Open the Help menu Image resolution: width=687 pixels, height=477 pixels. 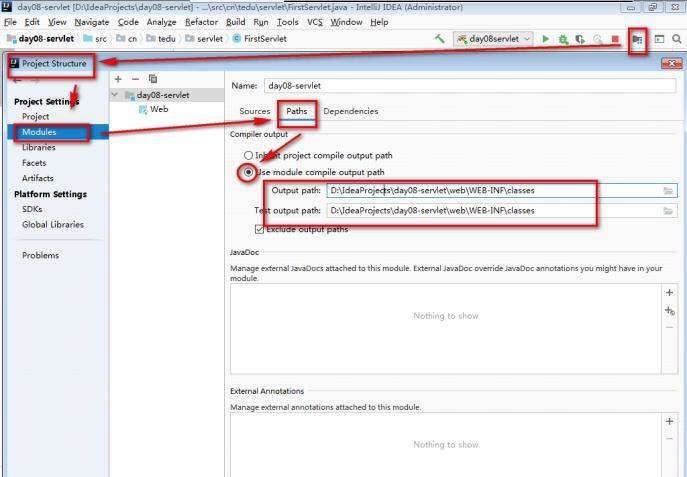tap(379, 22)
